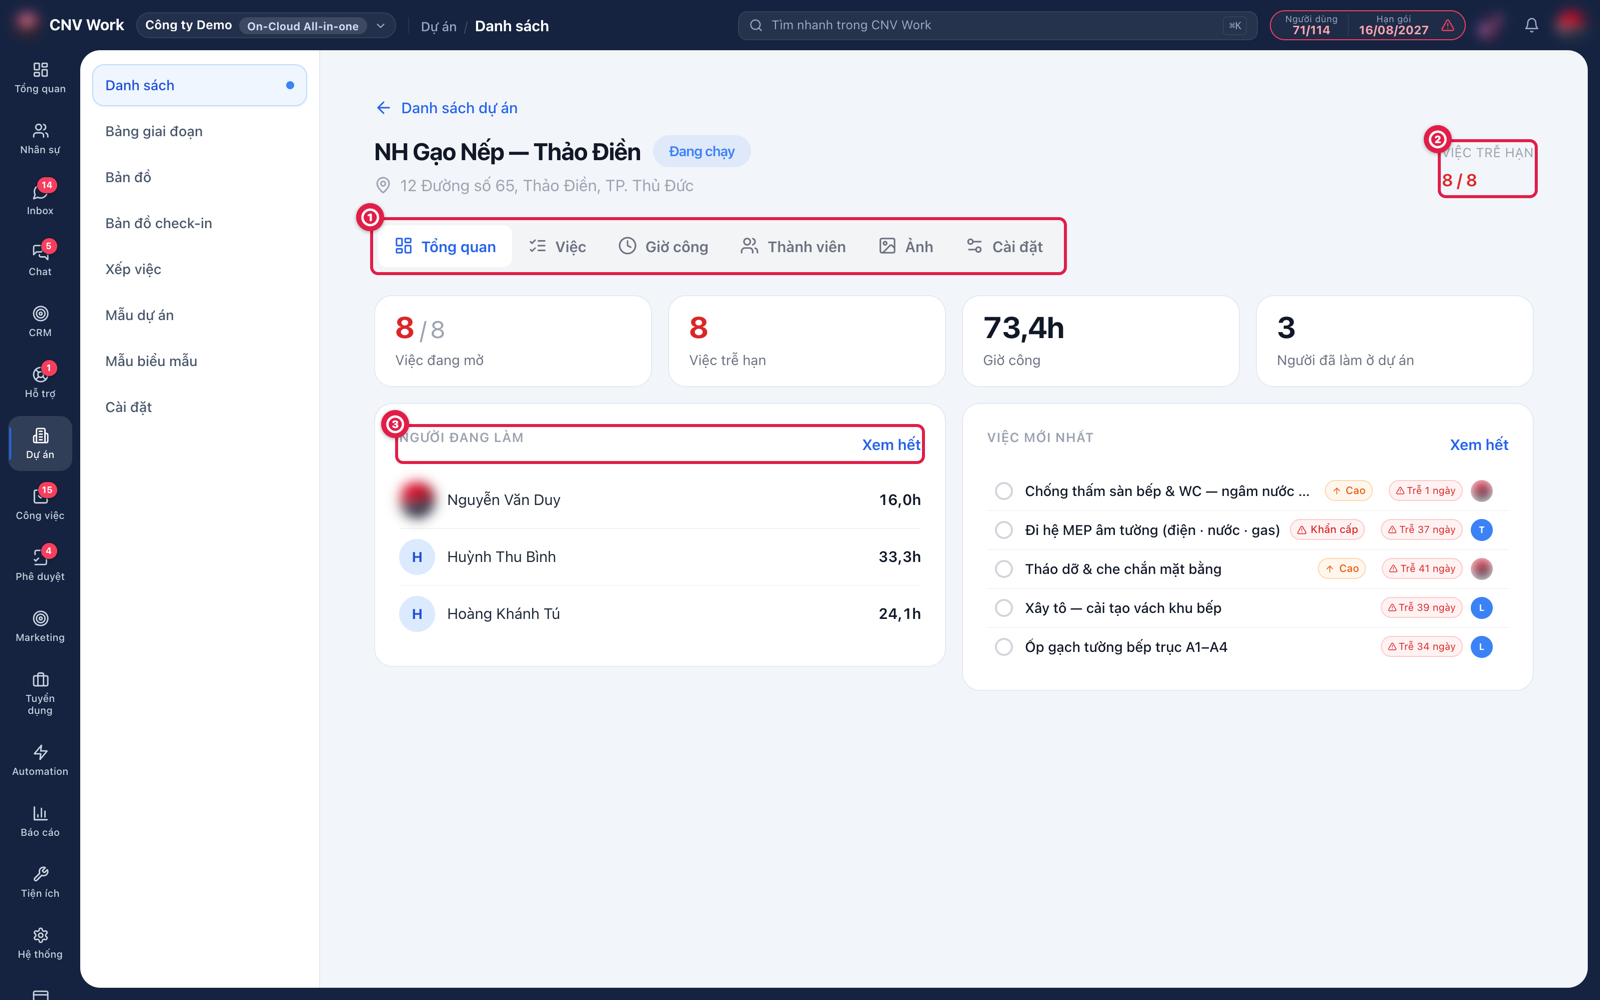Image resolution: width=1600 pixels, height=1000 pixels.
Task: Go back to Danh sách dự án
Action: pos(446,108)
